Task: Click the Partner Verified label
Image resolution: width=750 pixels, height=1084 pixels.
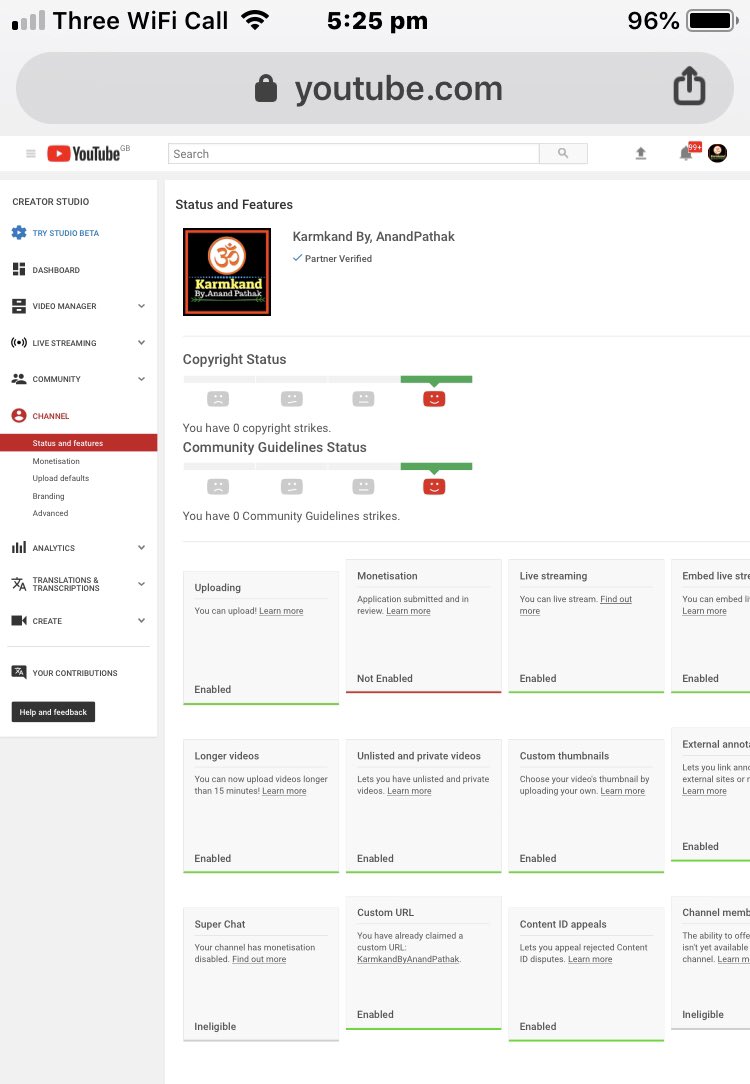Action: click(332, 259)
